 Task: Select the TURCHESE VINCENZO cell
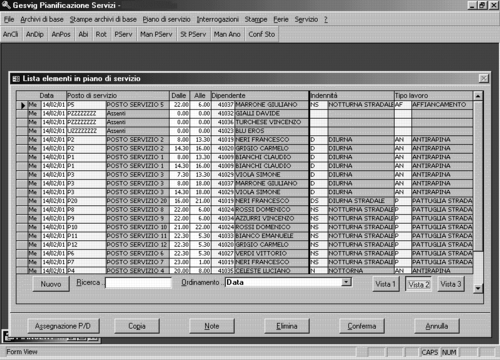pyautogui.click(x=271, y=122)
